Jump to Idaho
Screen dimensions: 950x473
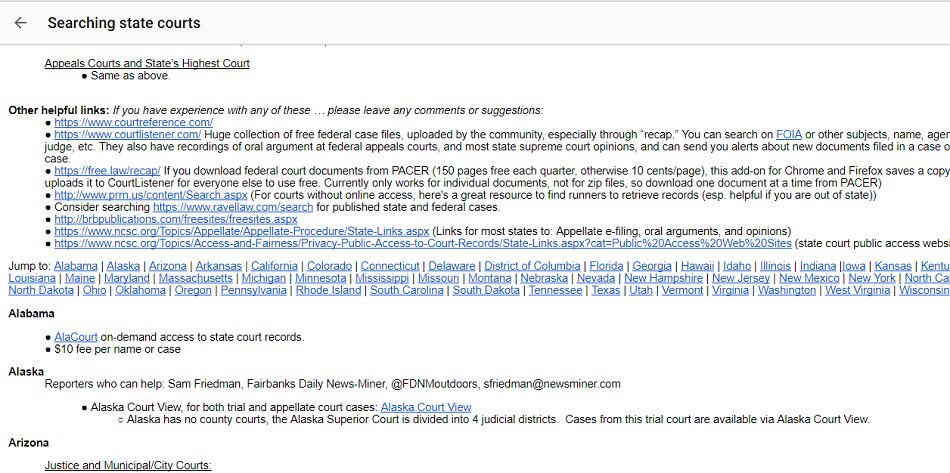(737, 266)
